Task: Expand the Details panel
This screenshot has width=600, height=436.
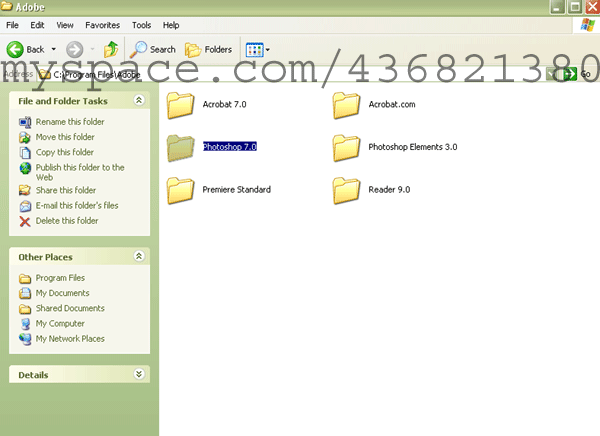Action: (139, 374)
